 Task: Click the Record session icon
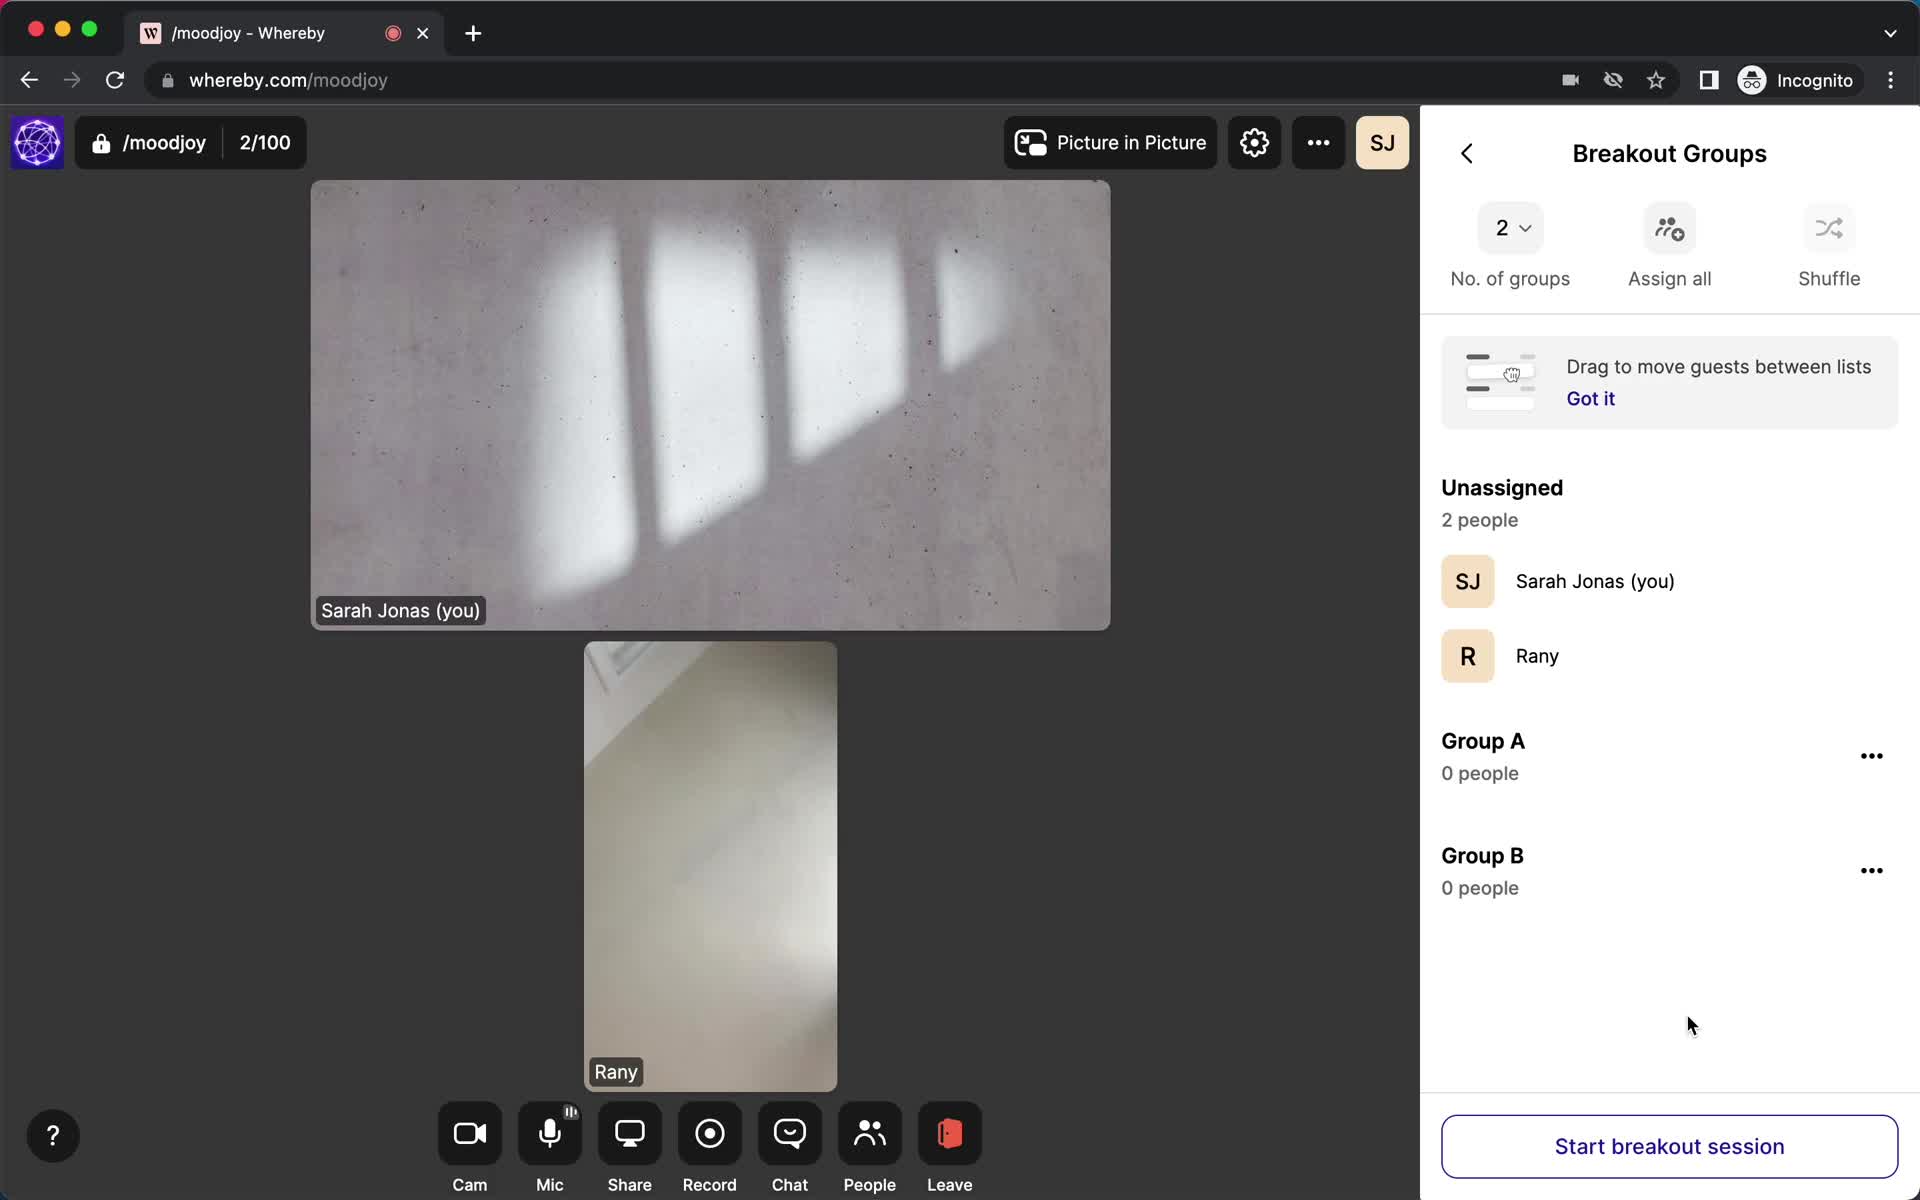pyautogui.click(x=710, y=1134)
